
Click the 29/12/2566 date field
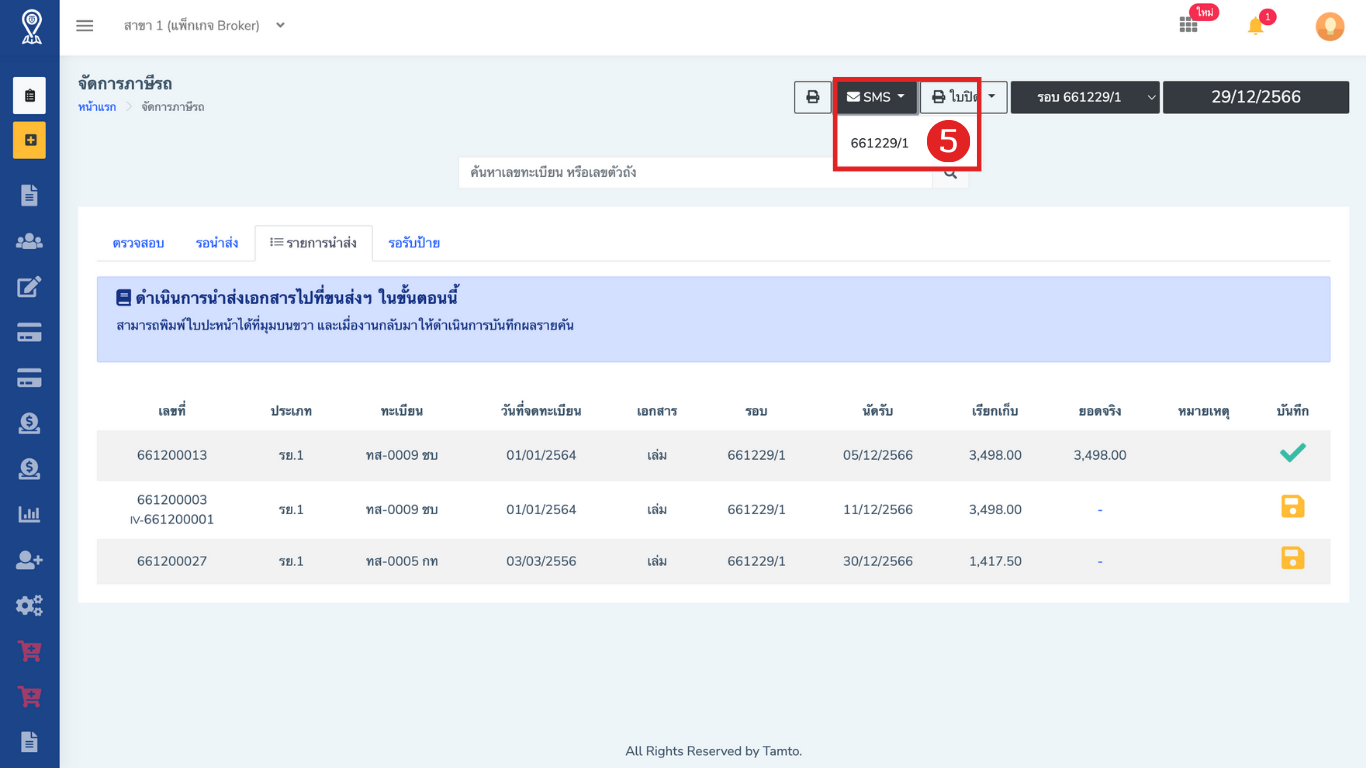tap(1256, 97)
